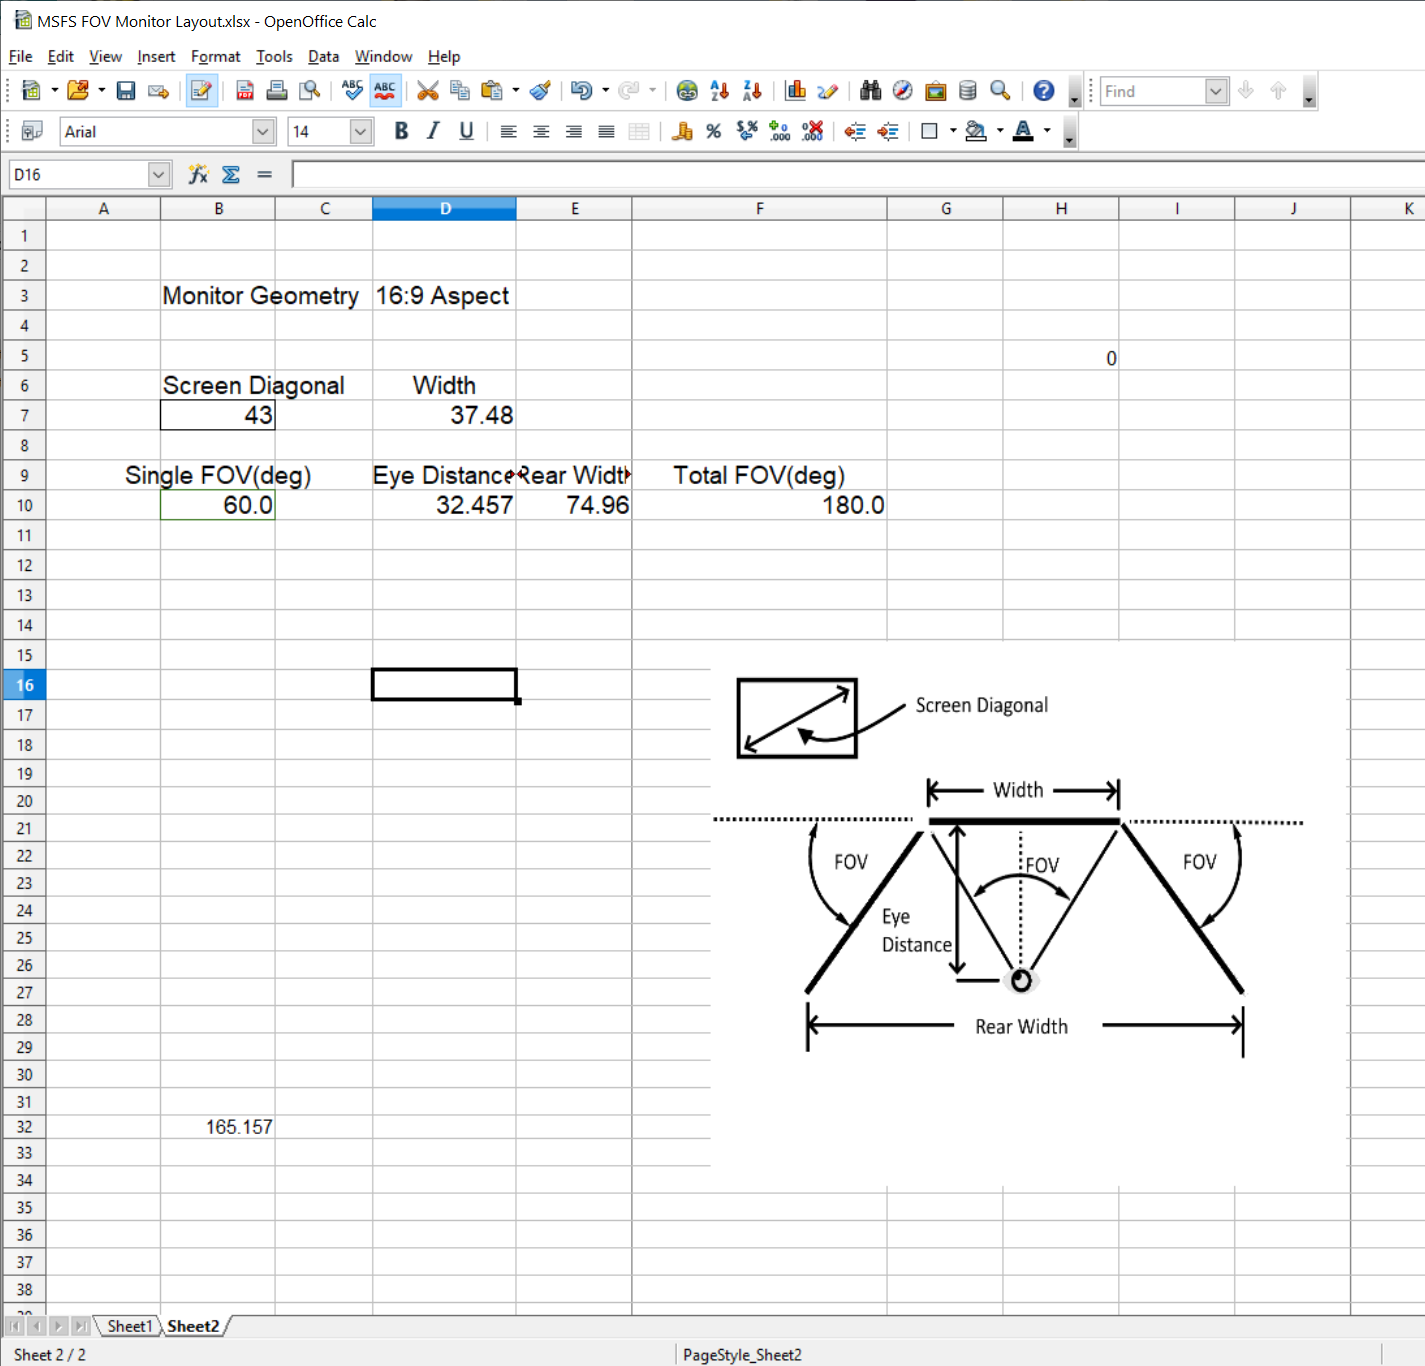Switch to the Sheet1 tab

(129, 1326)
